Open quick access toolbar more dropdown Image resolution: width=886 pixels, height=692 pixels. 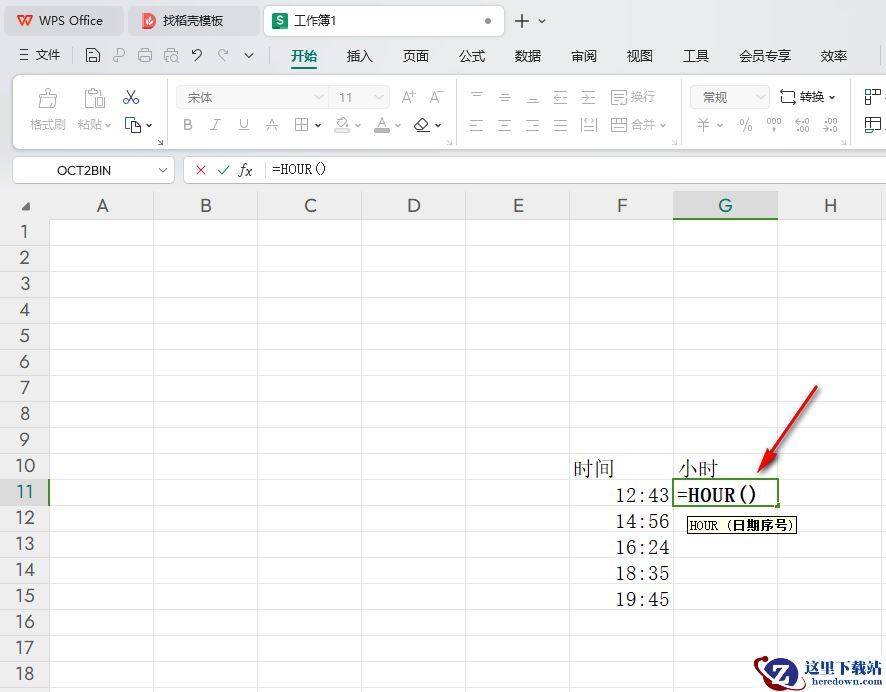point(249,55)
